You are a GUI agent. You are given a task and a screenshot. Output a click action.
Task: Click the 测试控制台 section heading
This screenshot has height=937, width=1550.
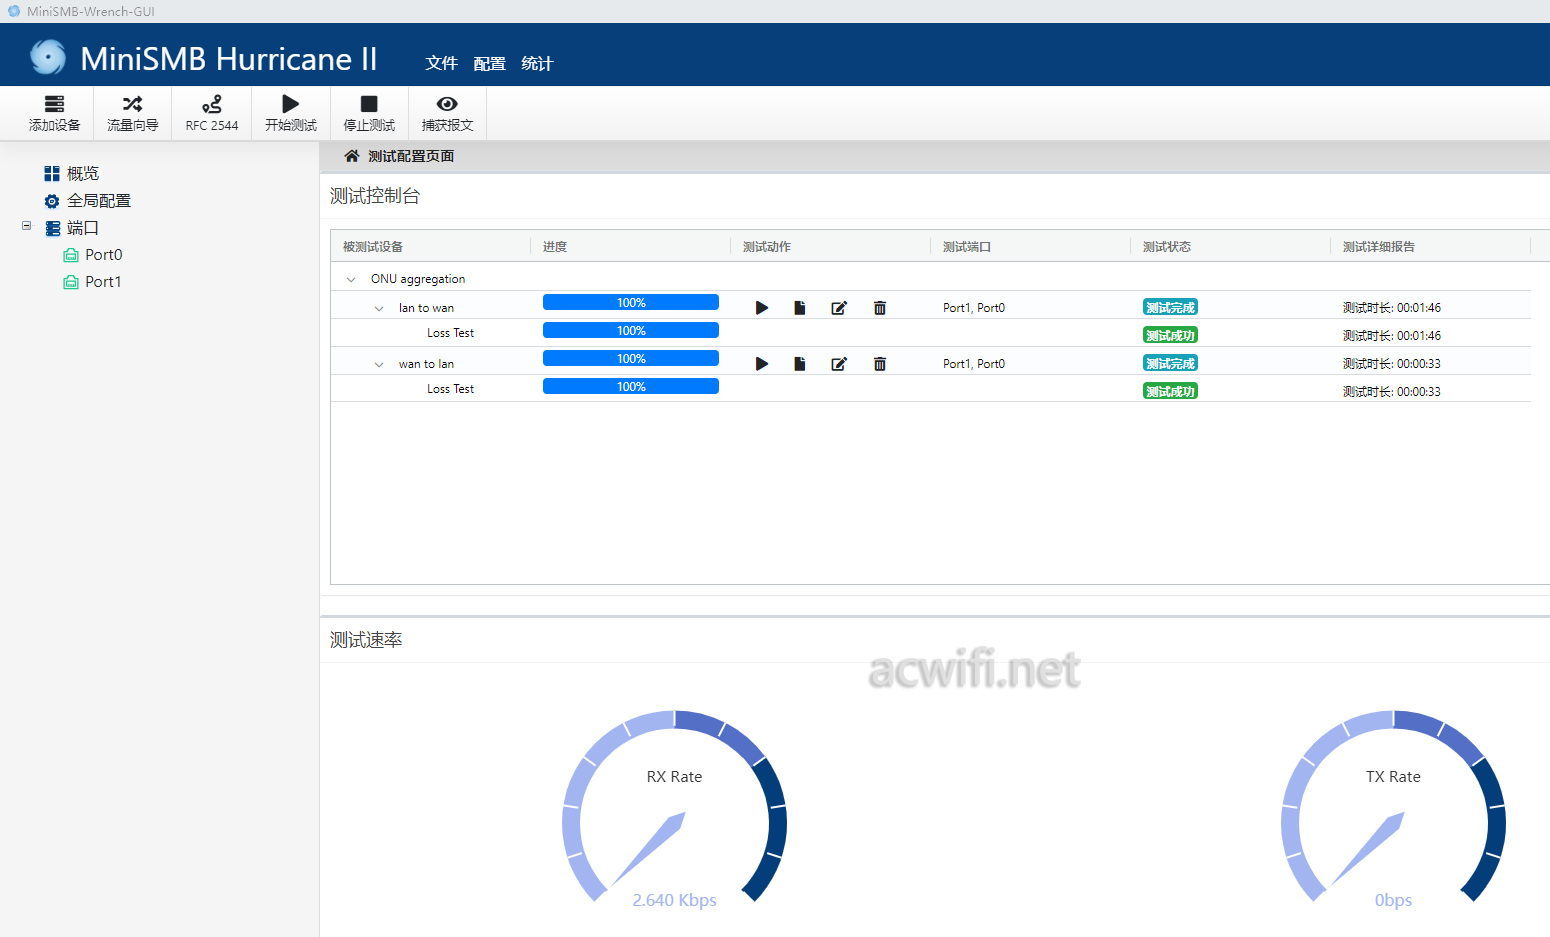[x=375, y=196]
